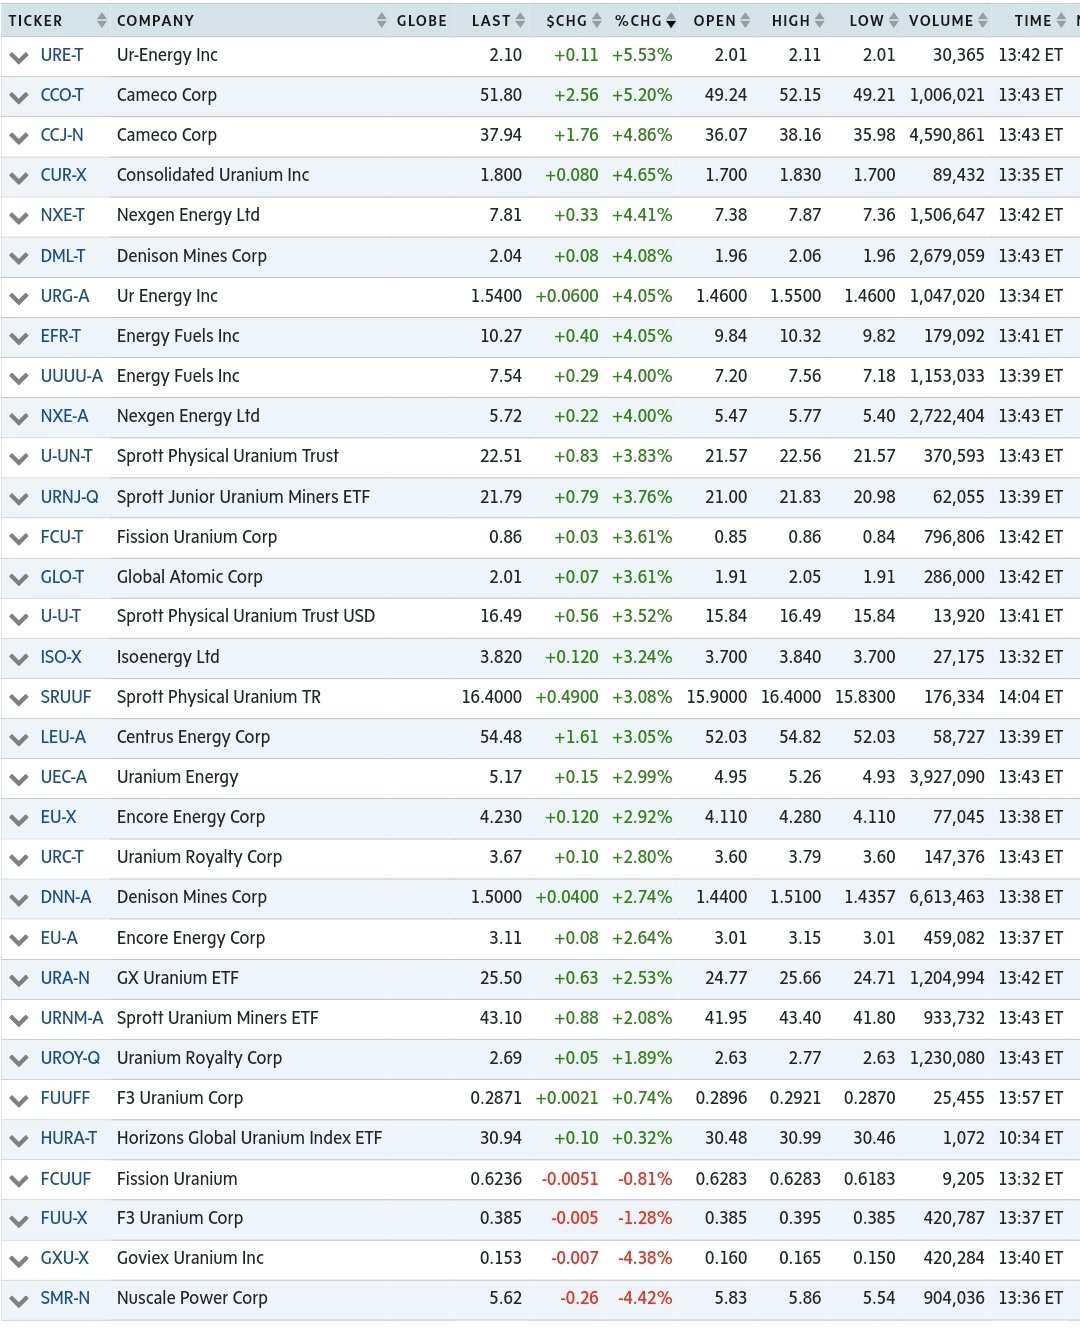Select 'Horizons Global Uranium Index ETF' name

point(249,1138)
